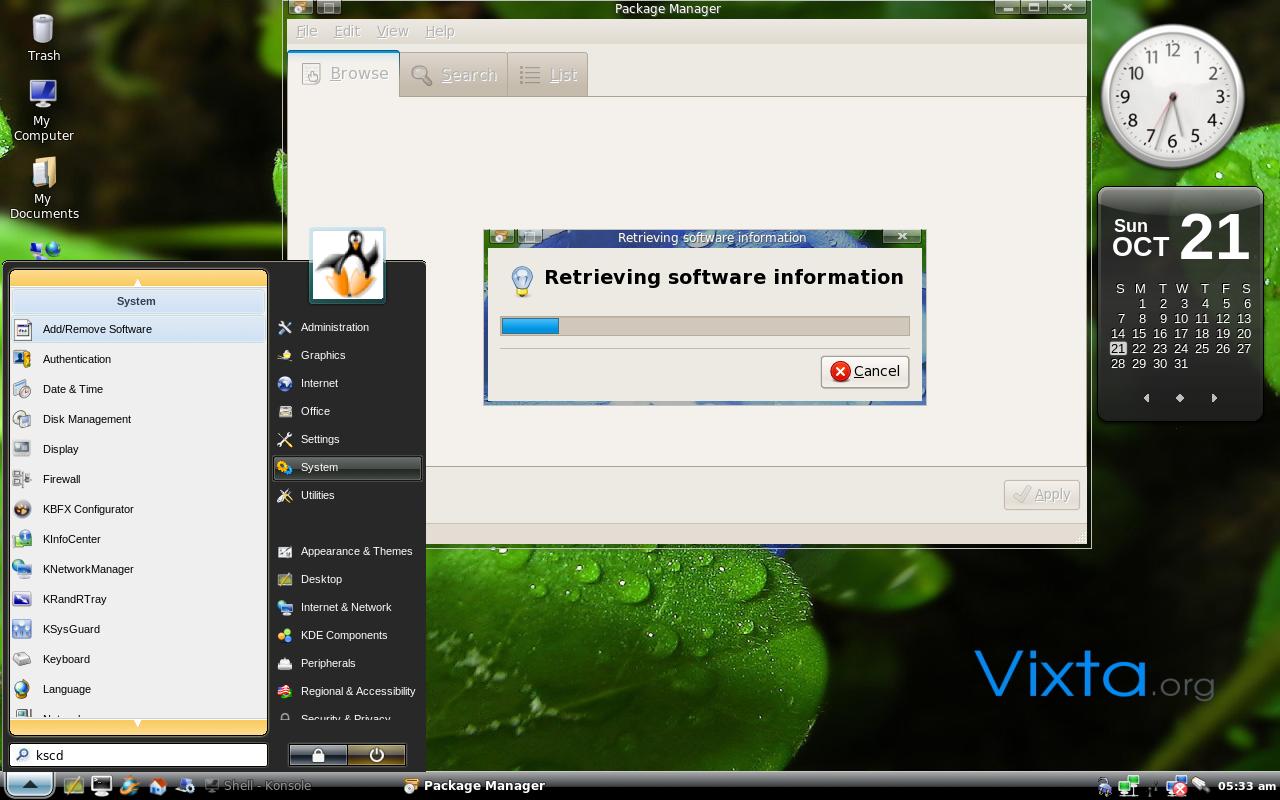Open the Trash desktop icon
1280x800 pixels.
tap(44, 38)
